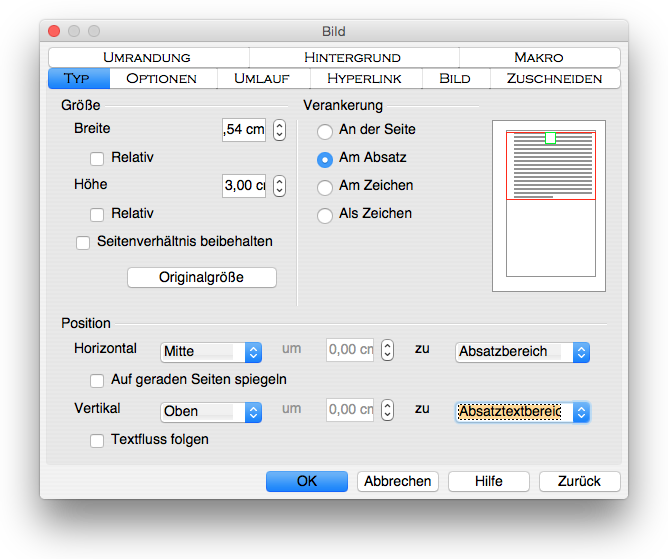This screenshot has width=668, height=559.
Task: Enable Textfluss folgen checkbox
Action: [97, 440]
